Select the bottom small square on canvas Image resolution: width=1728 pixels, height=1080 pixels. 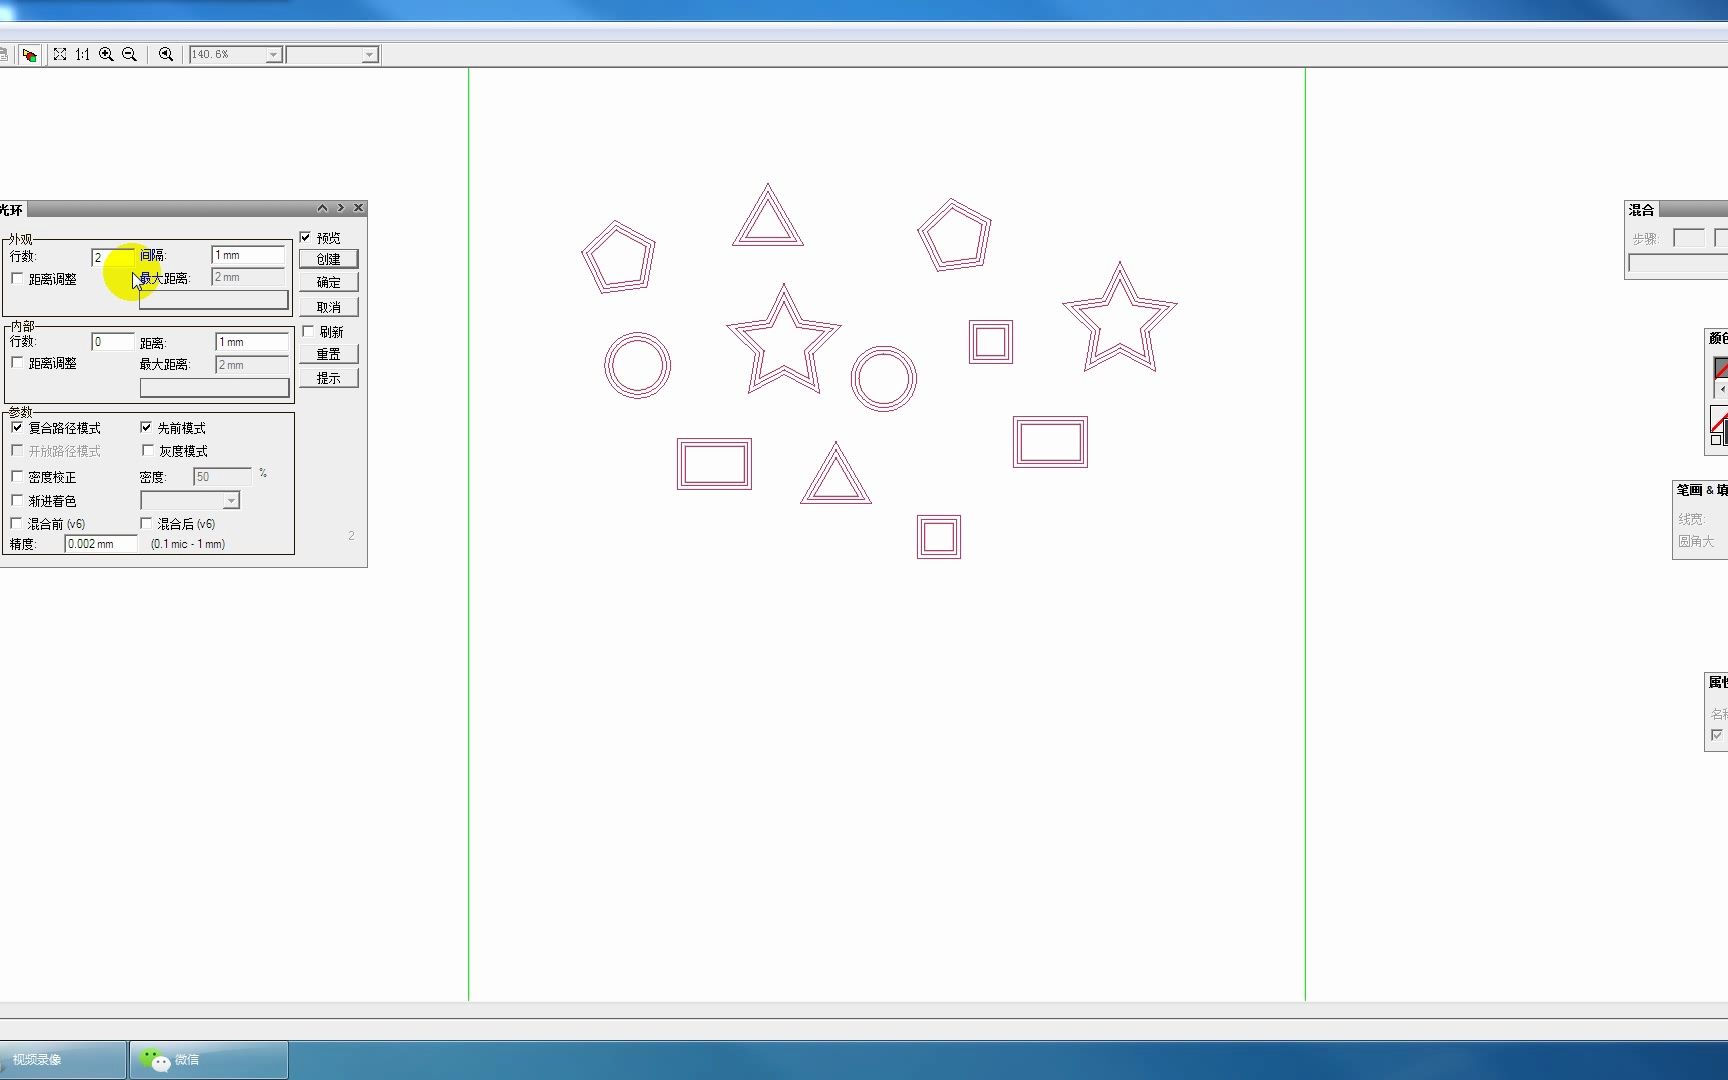[939, 537]
